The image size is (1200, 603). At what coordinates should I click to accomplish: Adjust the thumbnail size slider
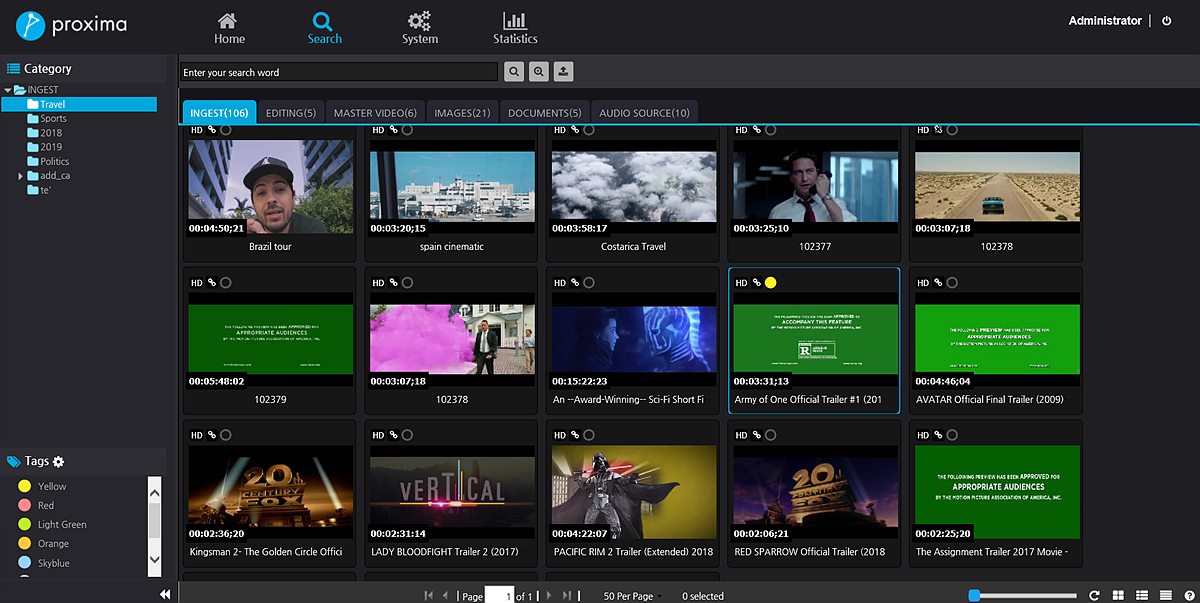(1022, 596)
